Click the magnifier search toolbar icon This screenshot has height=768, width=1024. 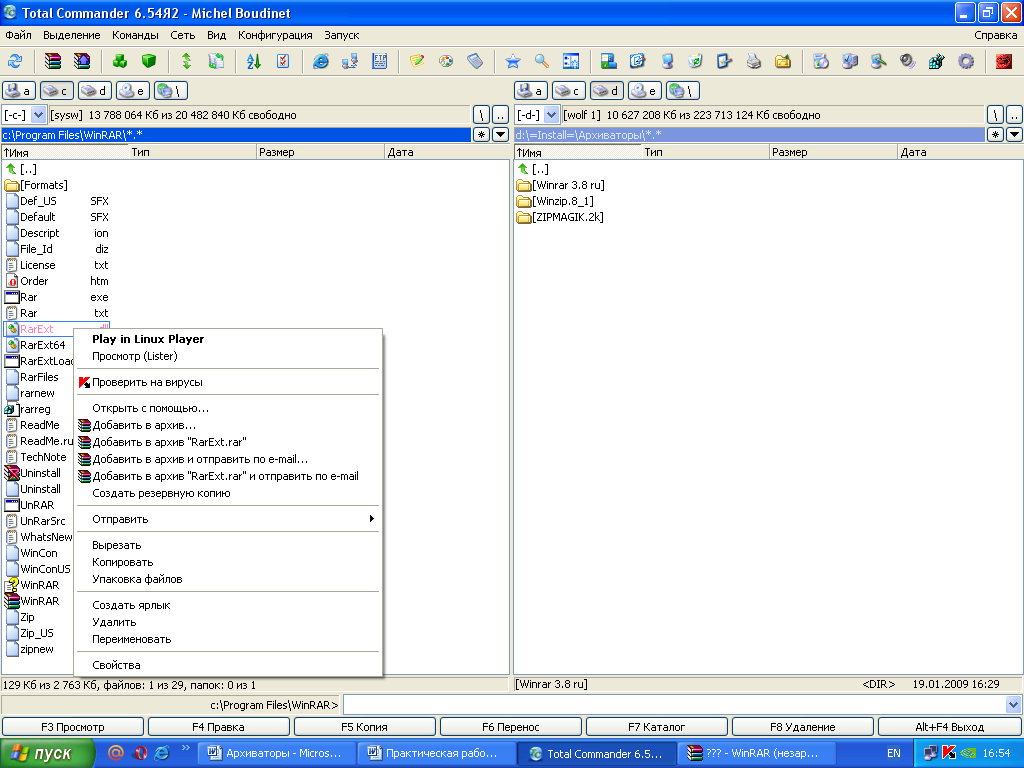tap(541, 61)
